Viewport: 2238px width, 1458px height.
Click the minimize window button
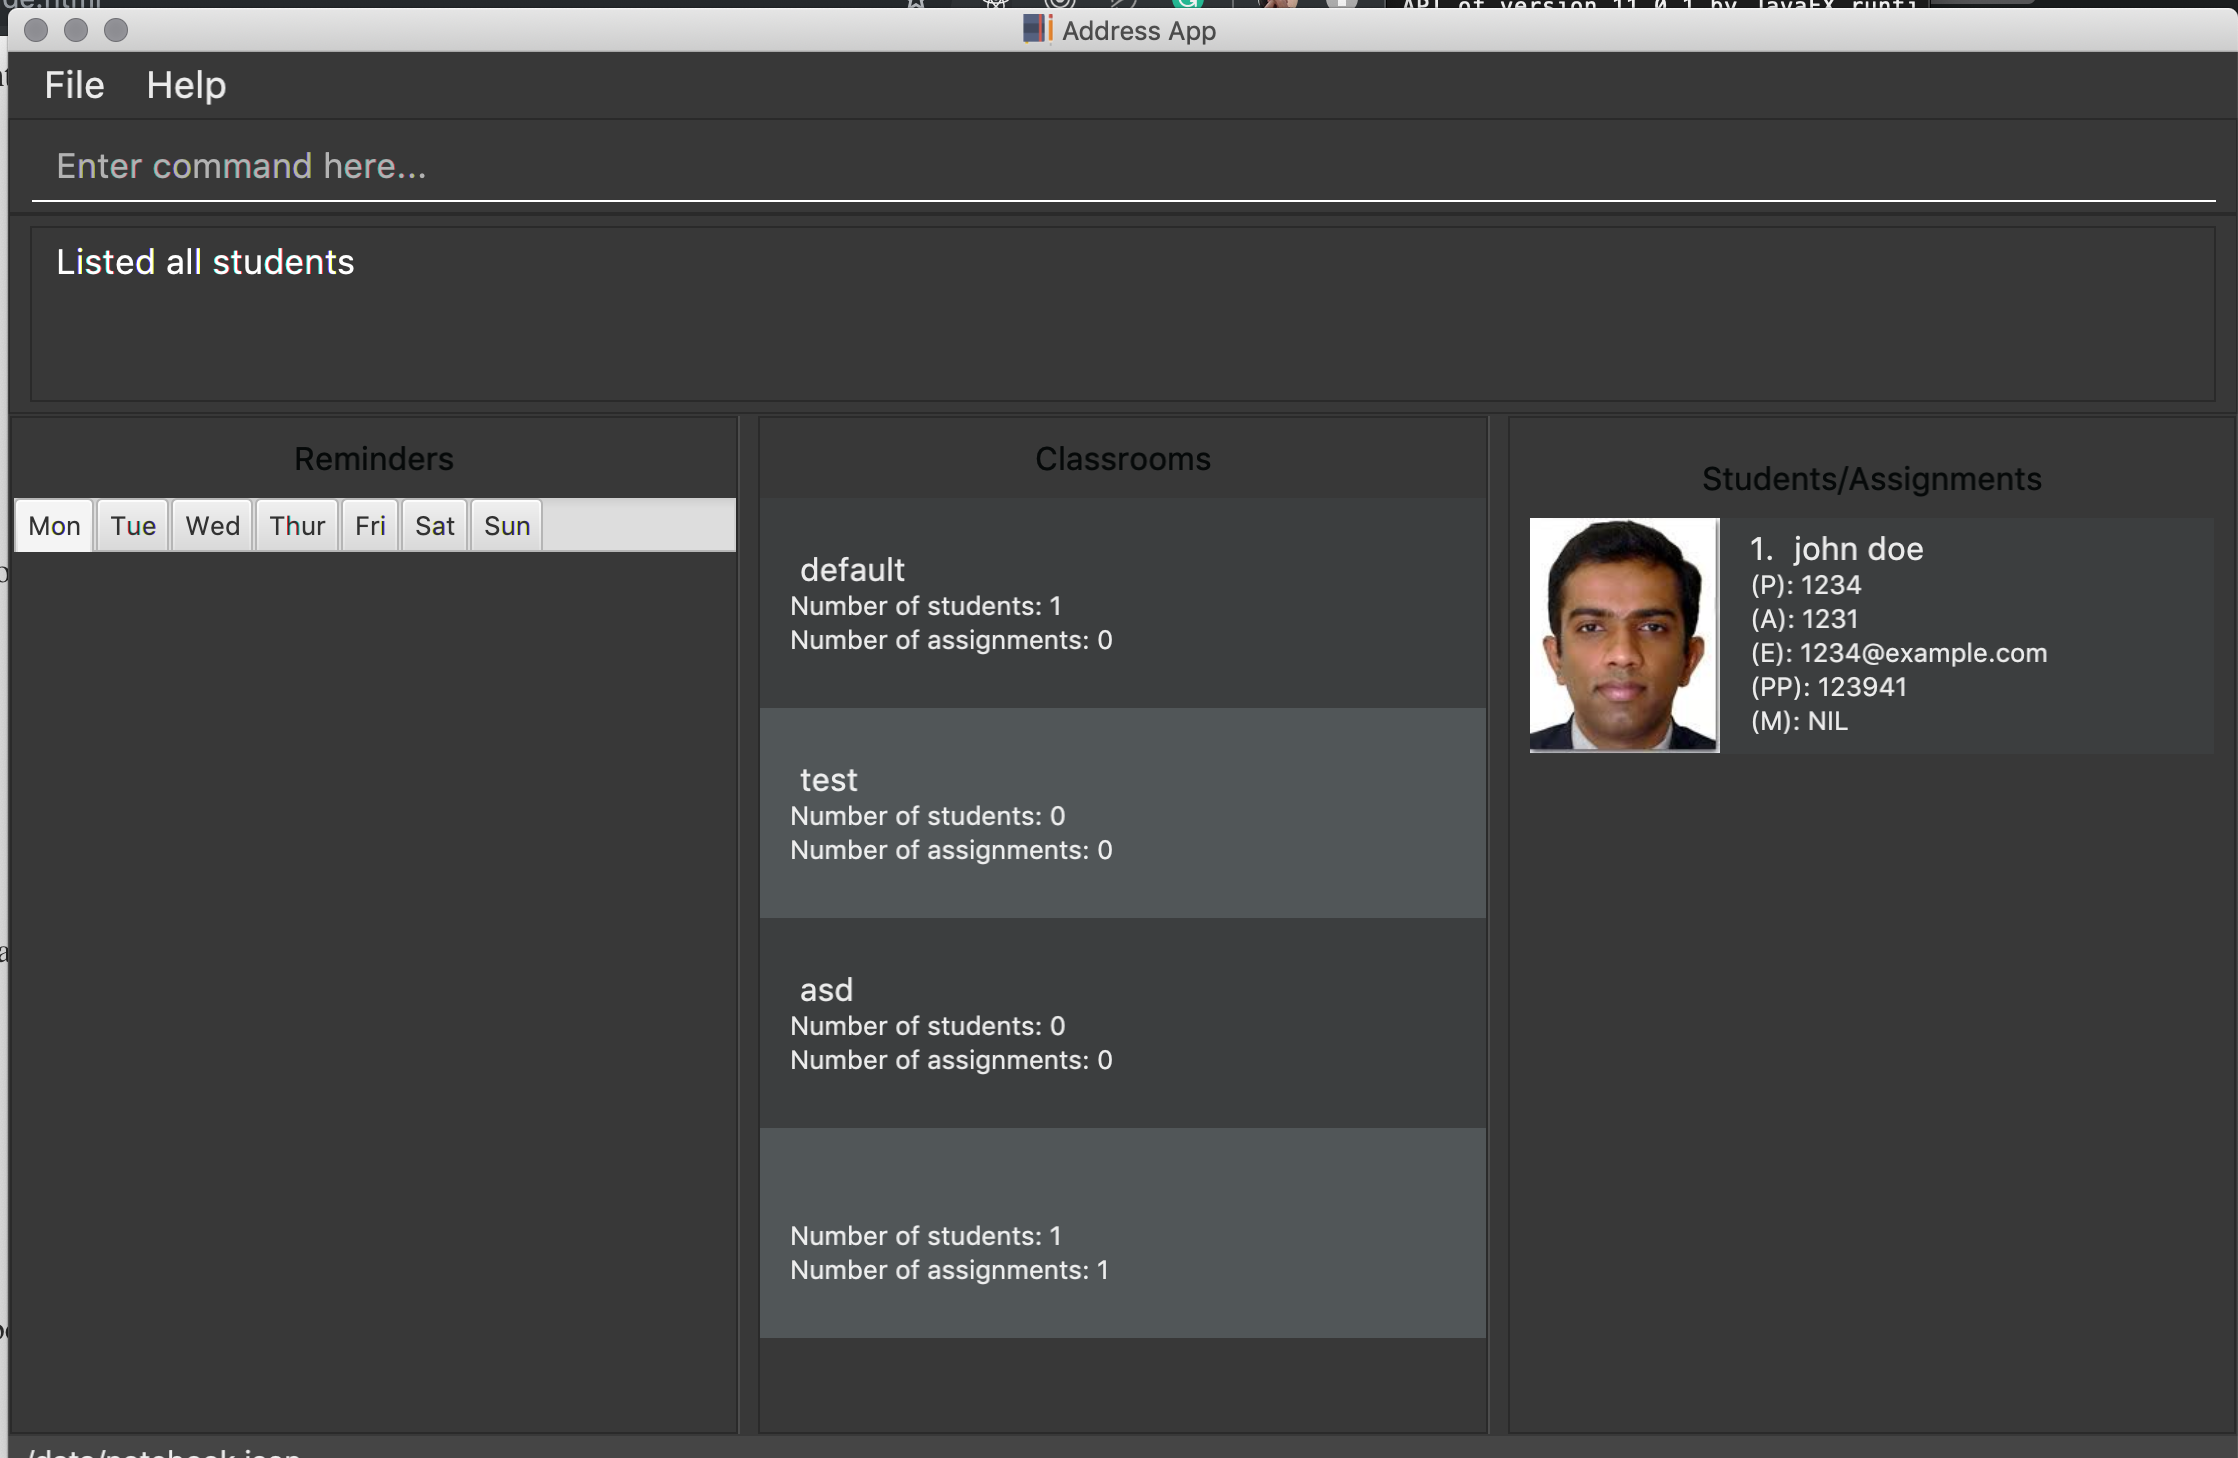coord(76,30)
